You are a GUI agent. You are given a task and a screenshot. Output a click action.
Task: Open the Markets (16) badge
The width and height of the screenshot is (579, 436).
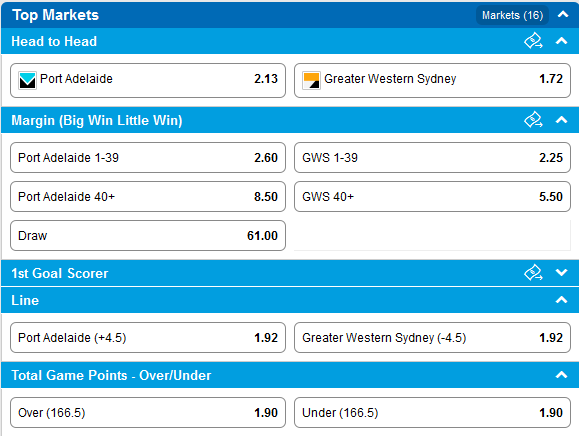pyautogui.click(x=512, y=15)
